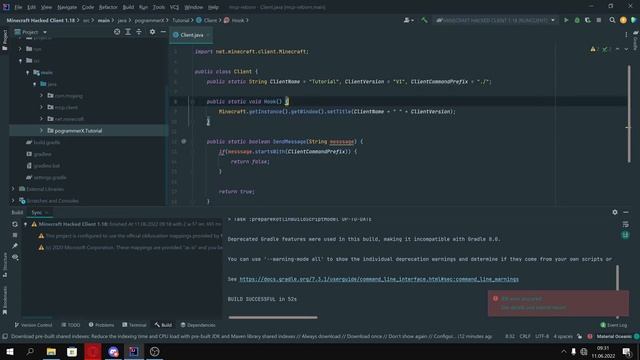Click the red IDE error notification
640x360 pixels.
pos(558,303)
